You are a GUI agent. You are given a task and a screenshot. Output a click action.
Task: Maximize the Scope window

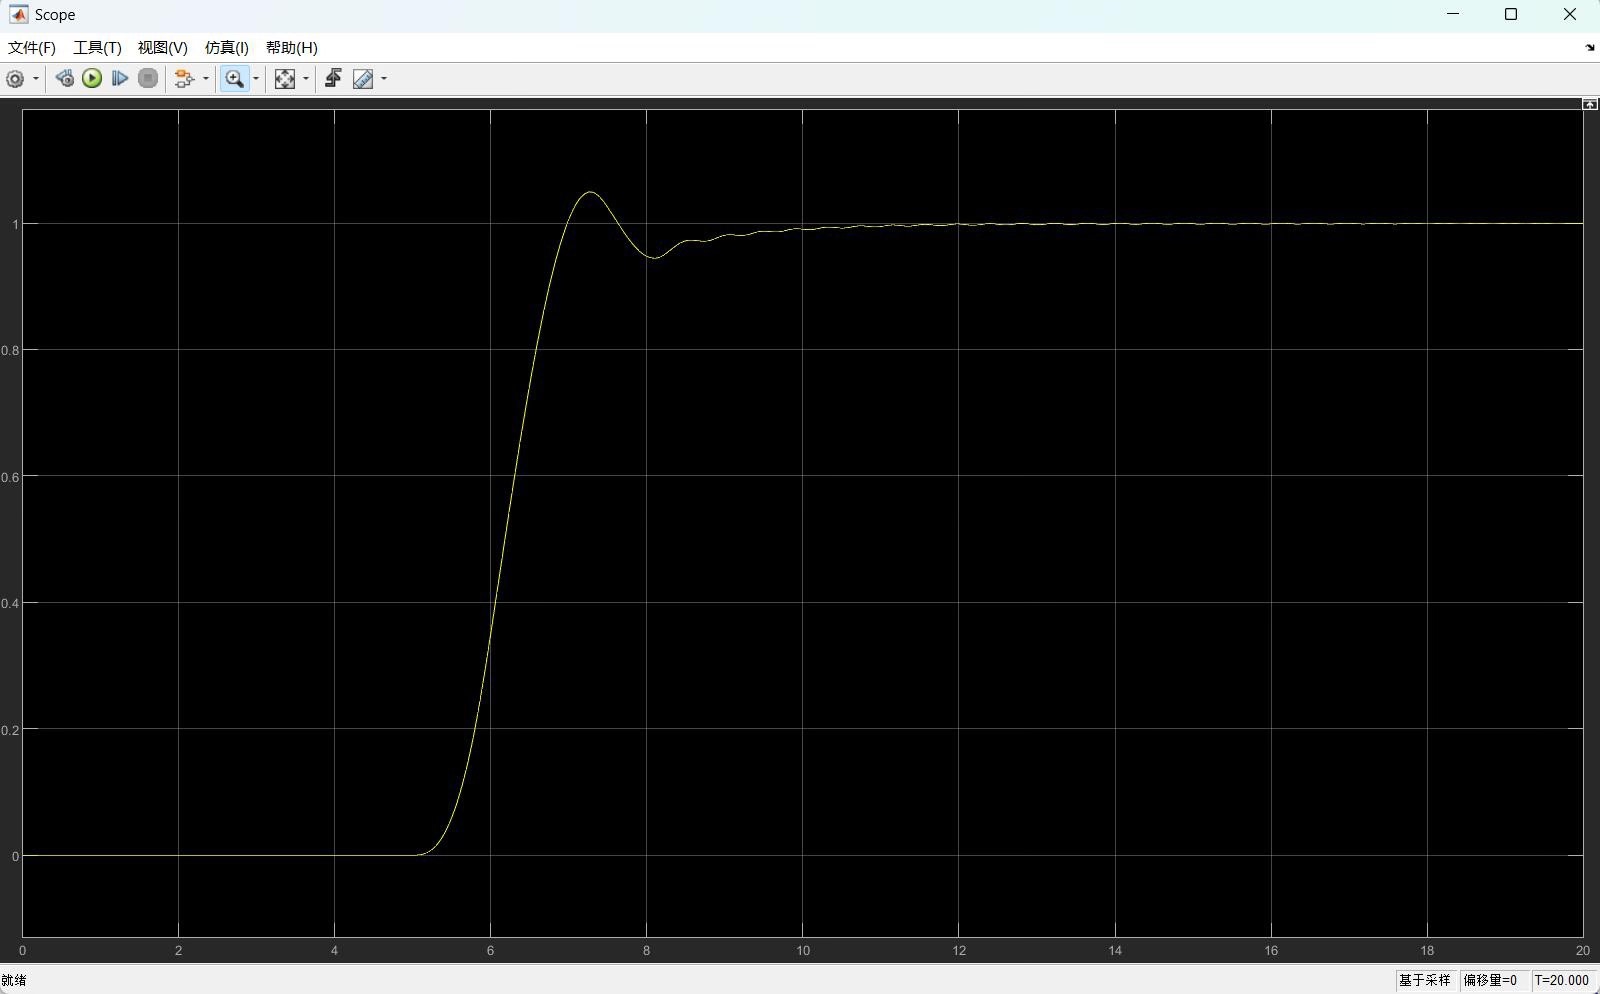click(x=1511, y=14)
